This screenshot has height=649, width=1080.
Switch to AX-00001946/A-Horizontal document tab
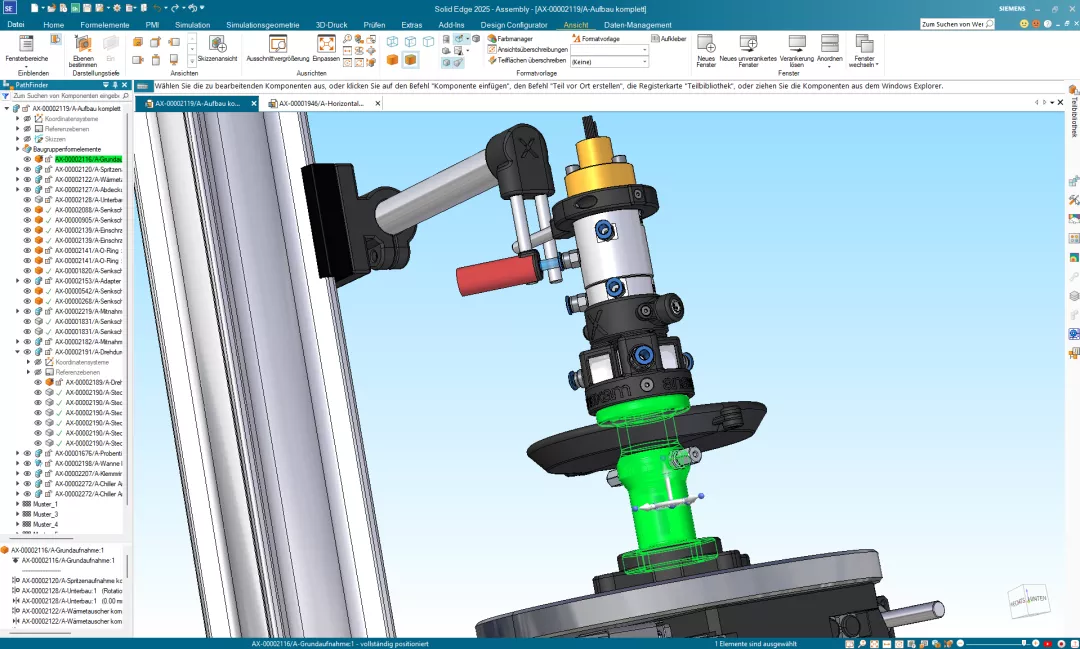(321, 103)
